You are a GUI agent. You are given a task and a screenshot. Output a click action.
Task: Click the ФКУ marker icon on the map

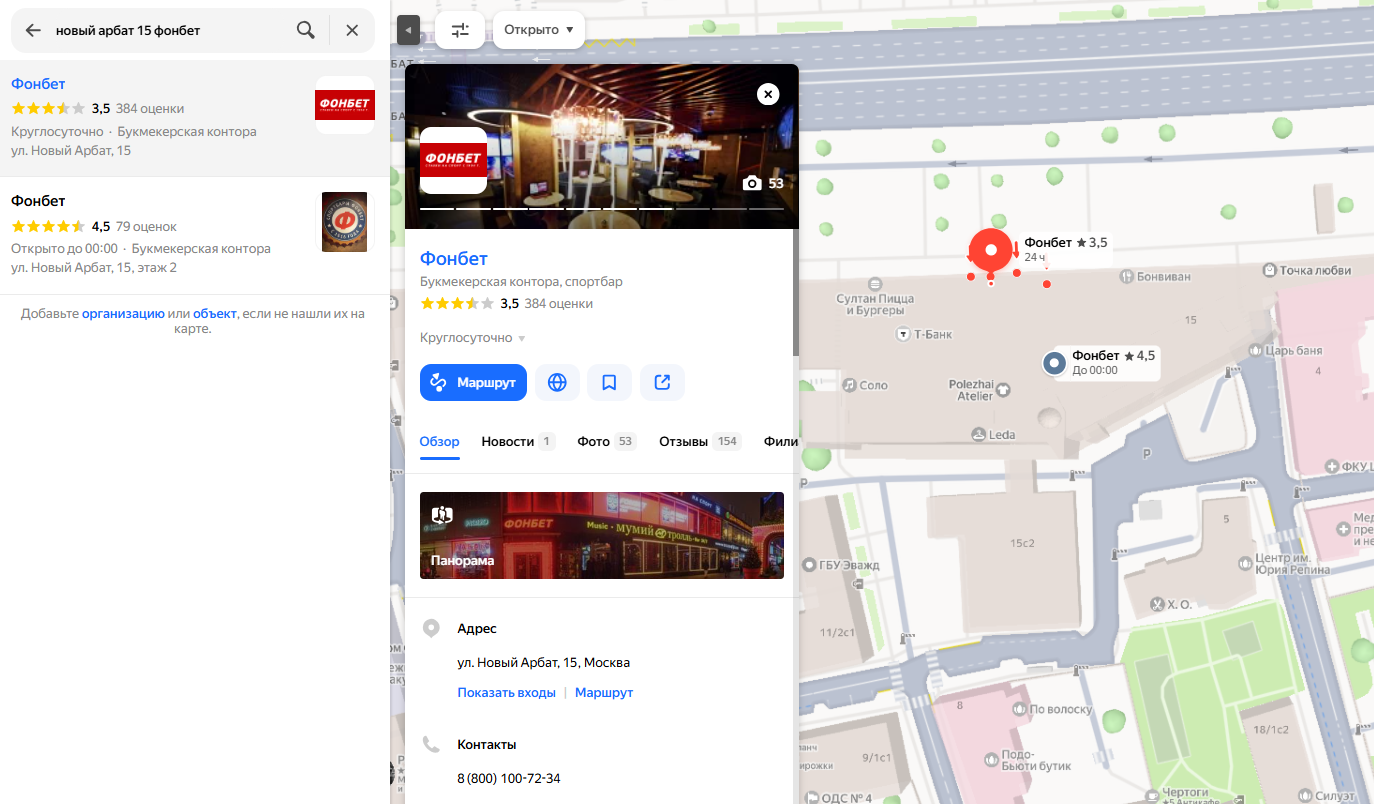tap(1331, 466)
